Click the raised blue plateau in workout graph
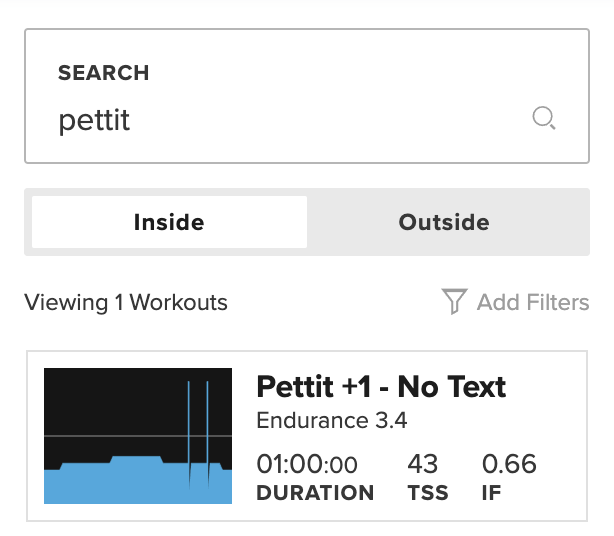 [x=137, y=461]
